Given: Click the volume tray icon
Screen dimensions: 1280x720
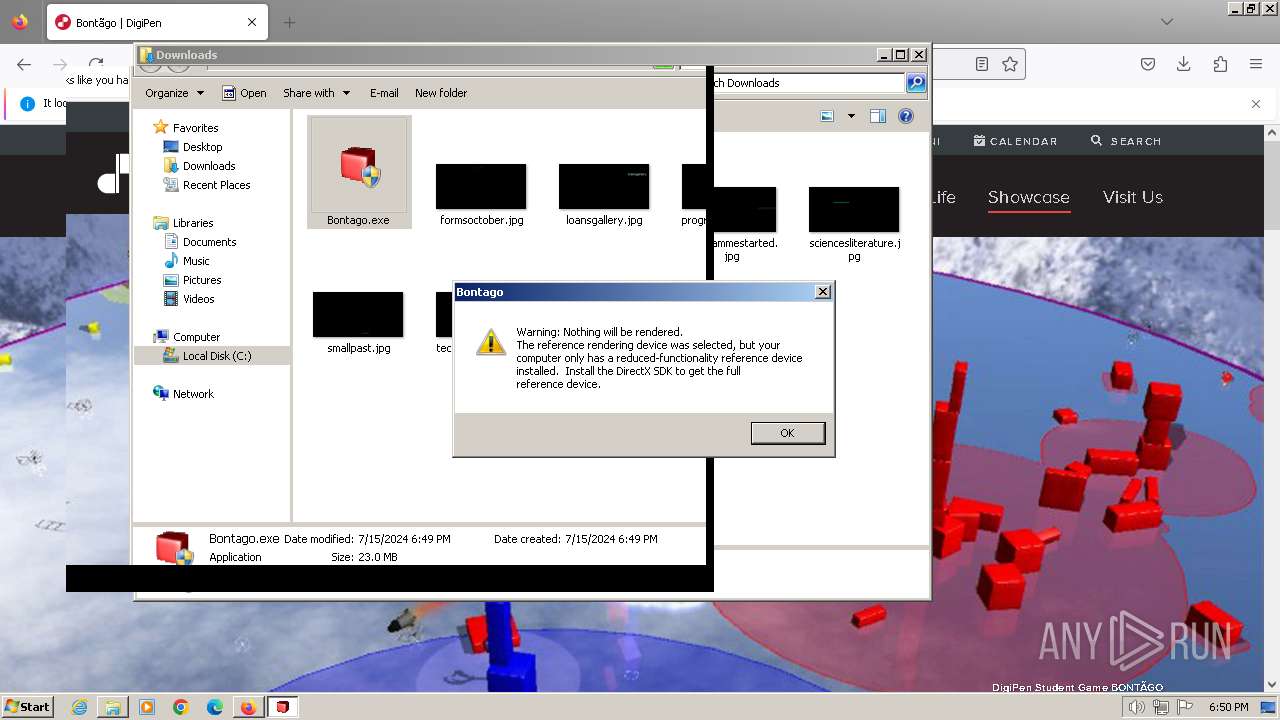Looking at the screenshot, I should coord(1137,707).
